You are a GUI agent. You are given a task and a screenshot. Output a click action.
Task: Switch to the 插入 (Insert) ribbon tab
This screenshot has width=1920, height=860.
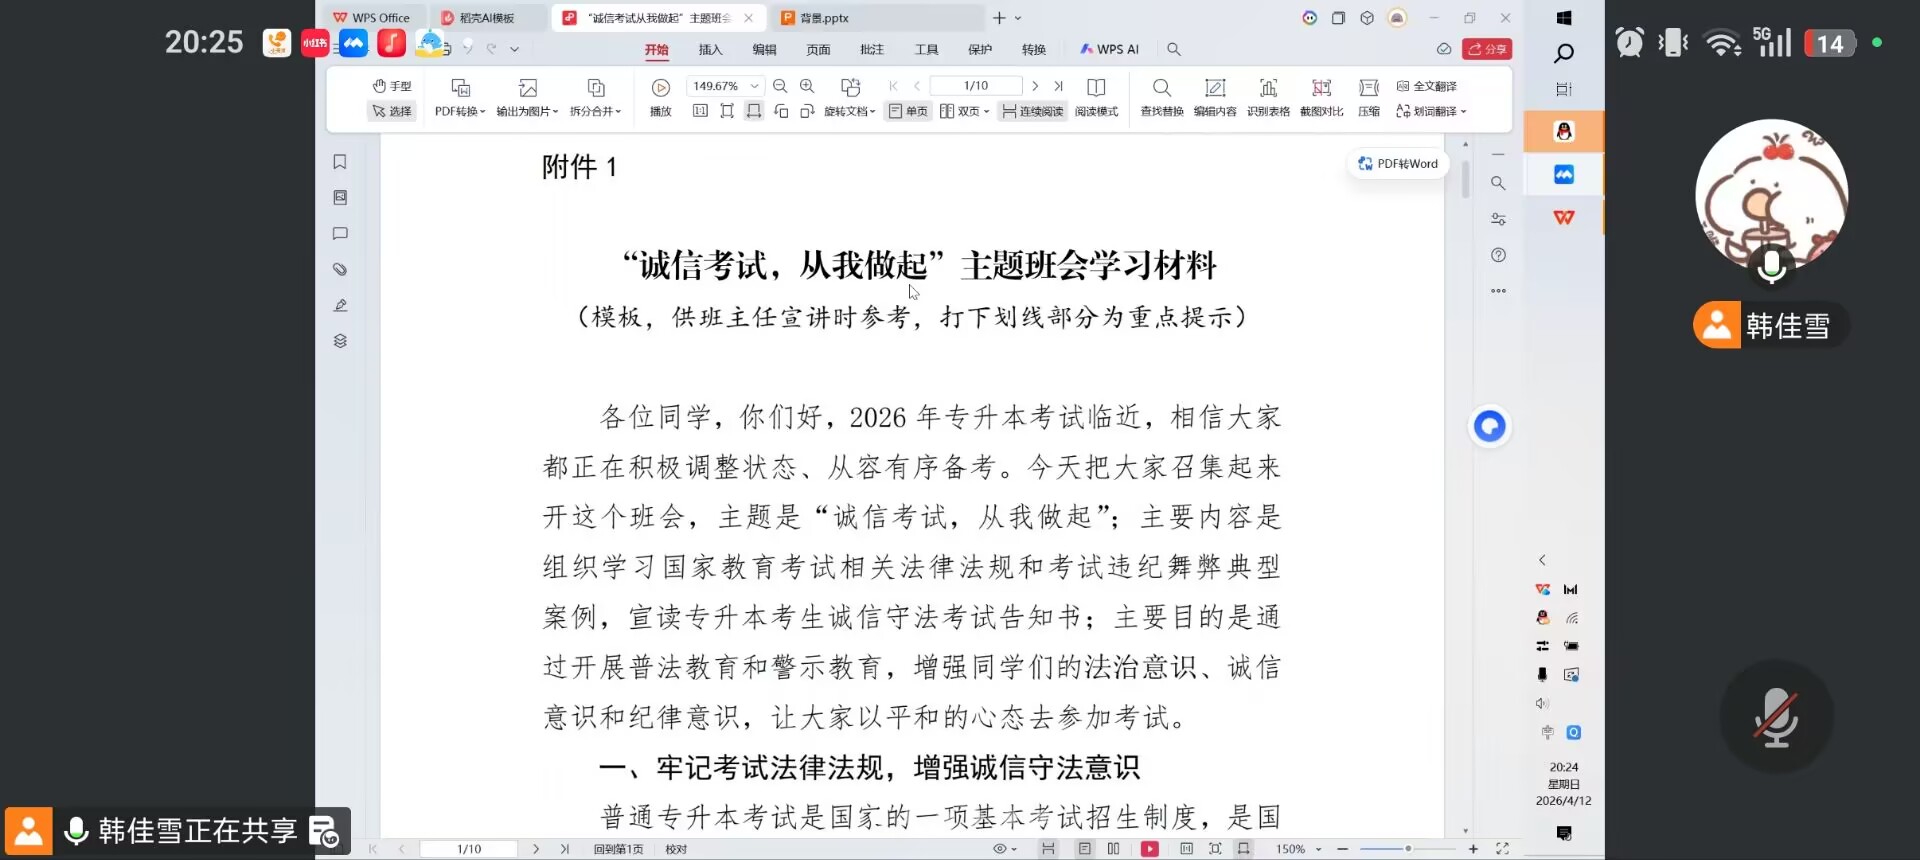coord(710,49)
